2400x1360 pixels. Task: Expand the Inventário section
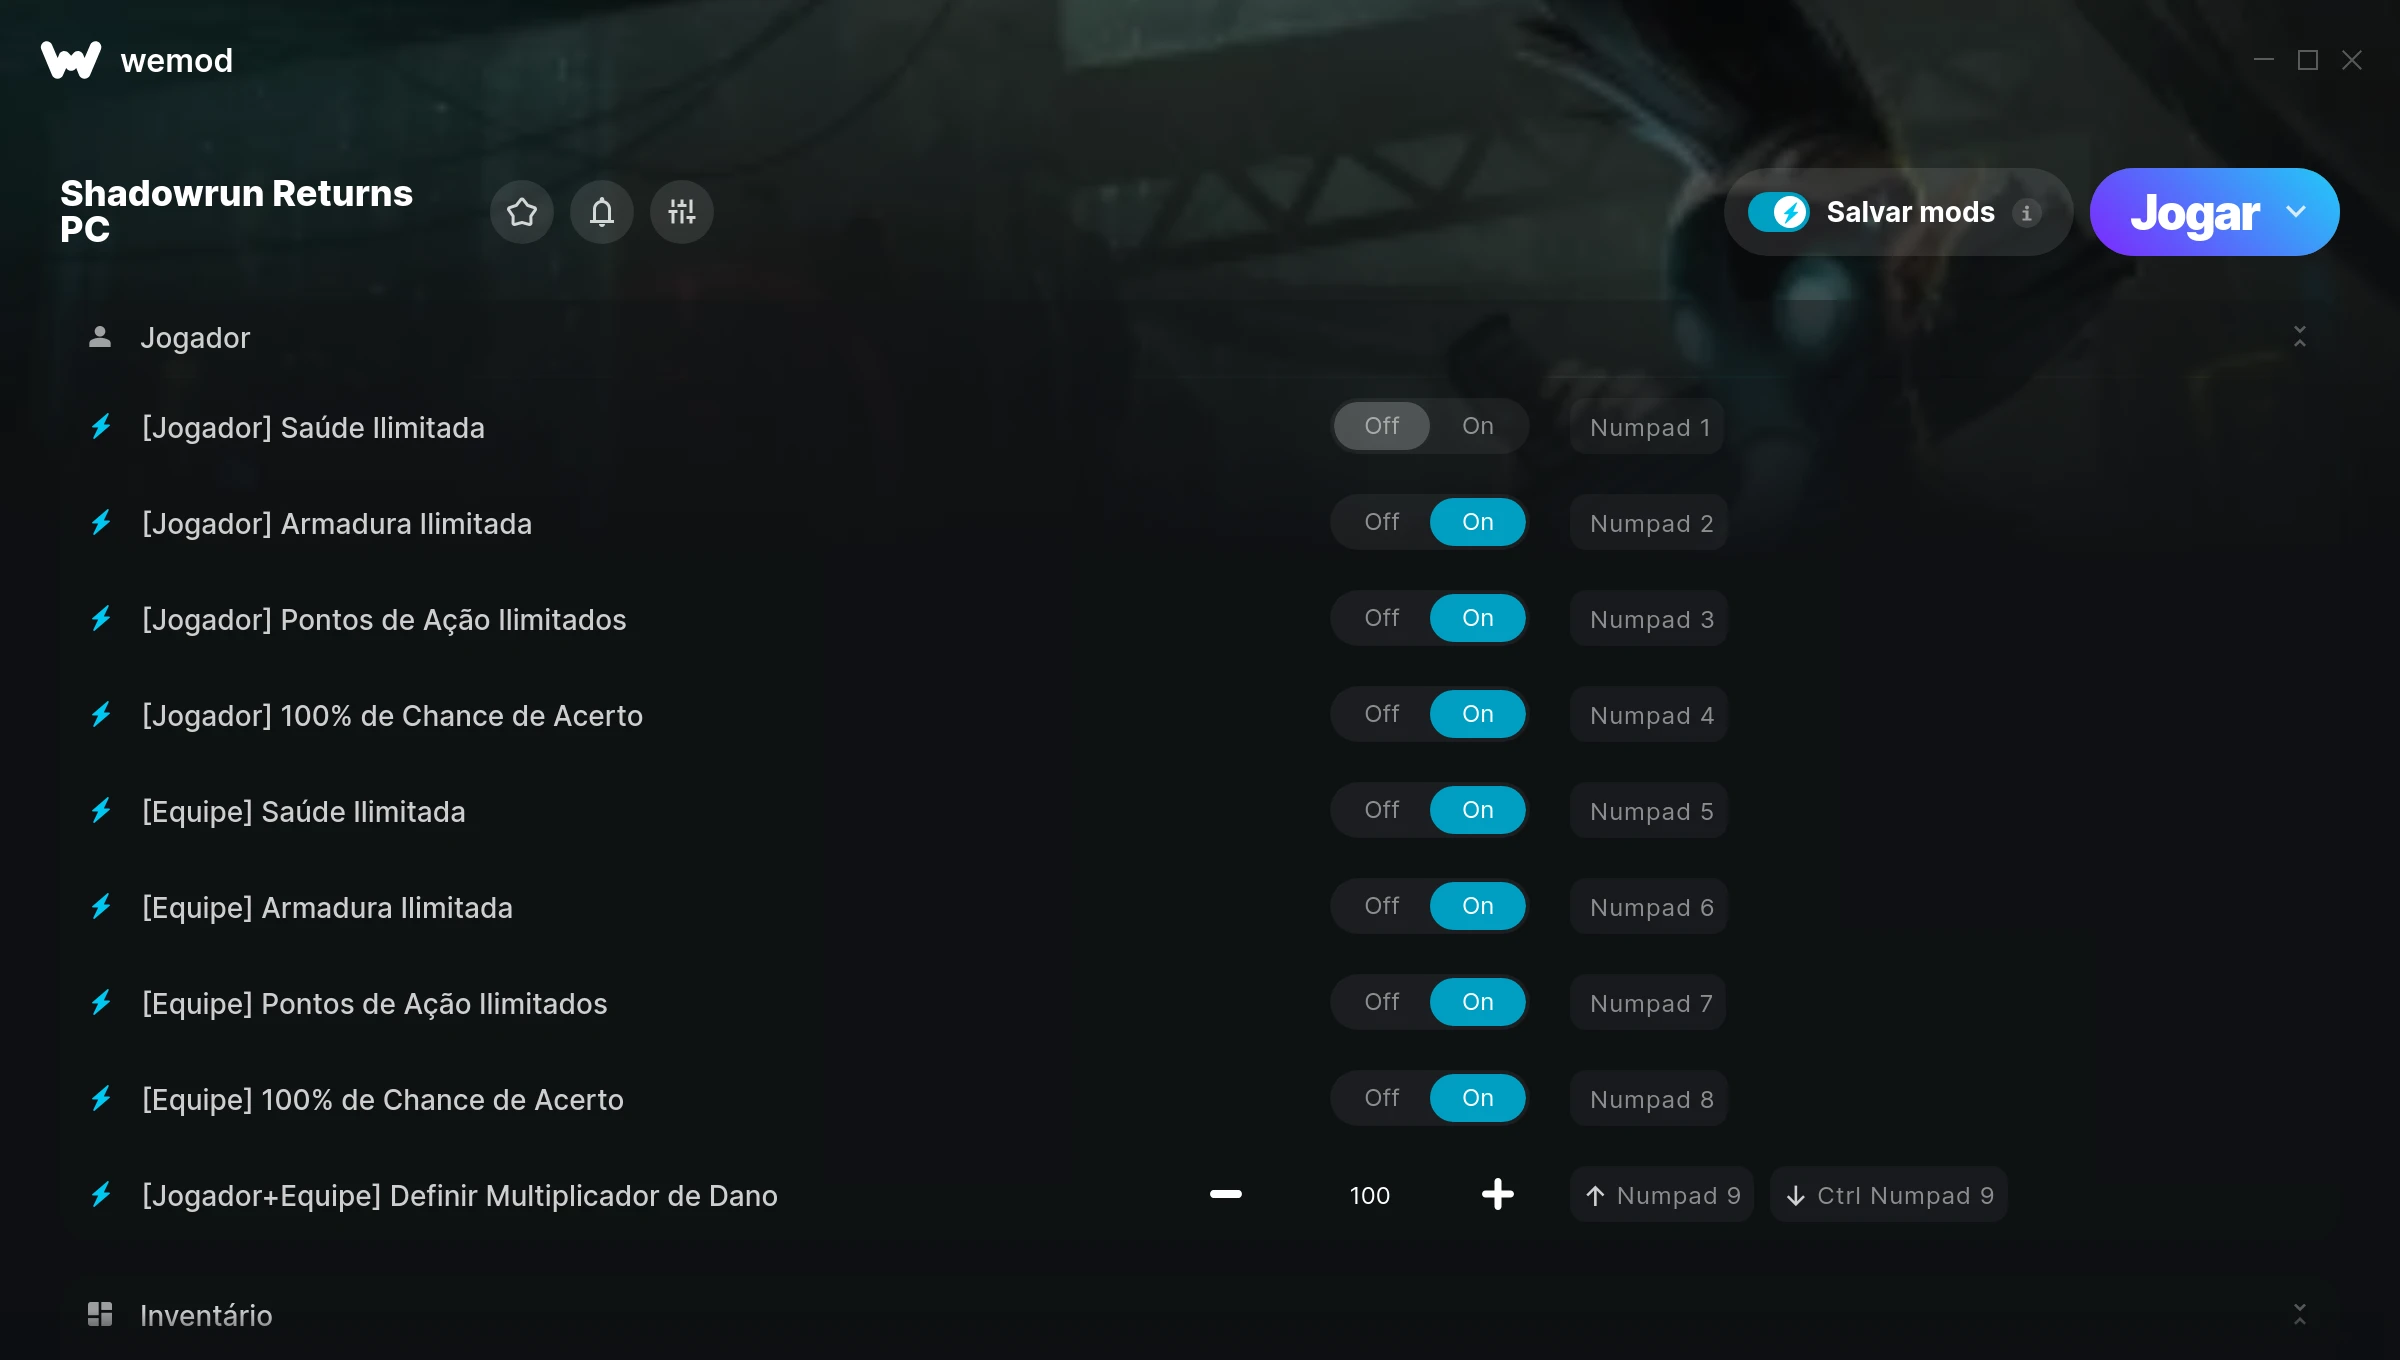click(x=2300, y=1314)
